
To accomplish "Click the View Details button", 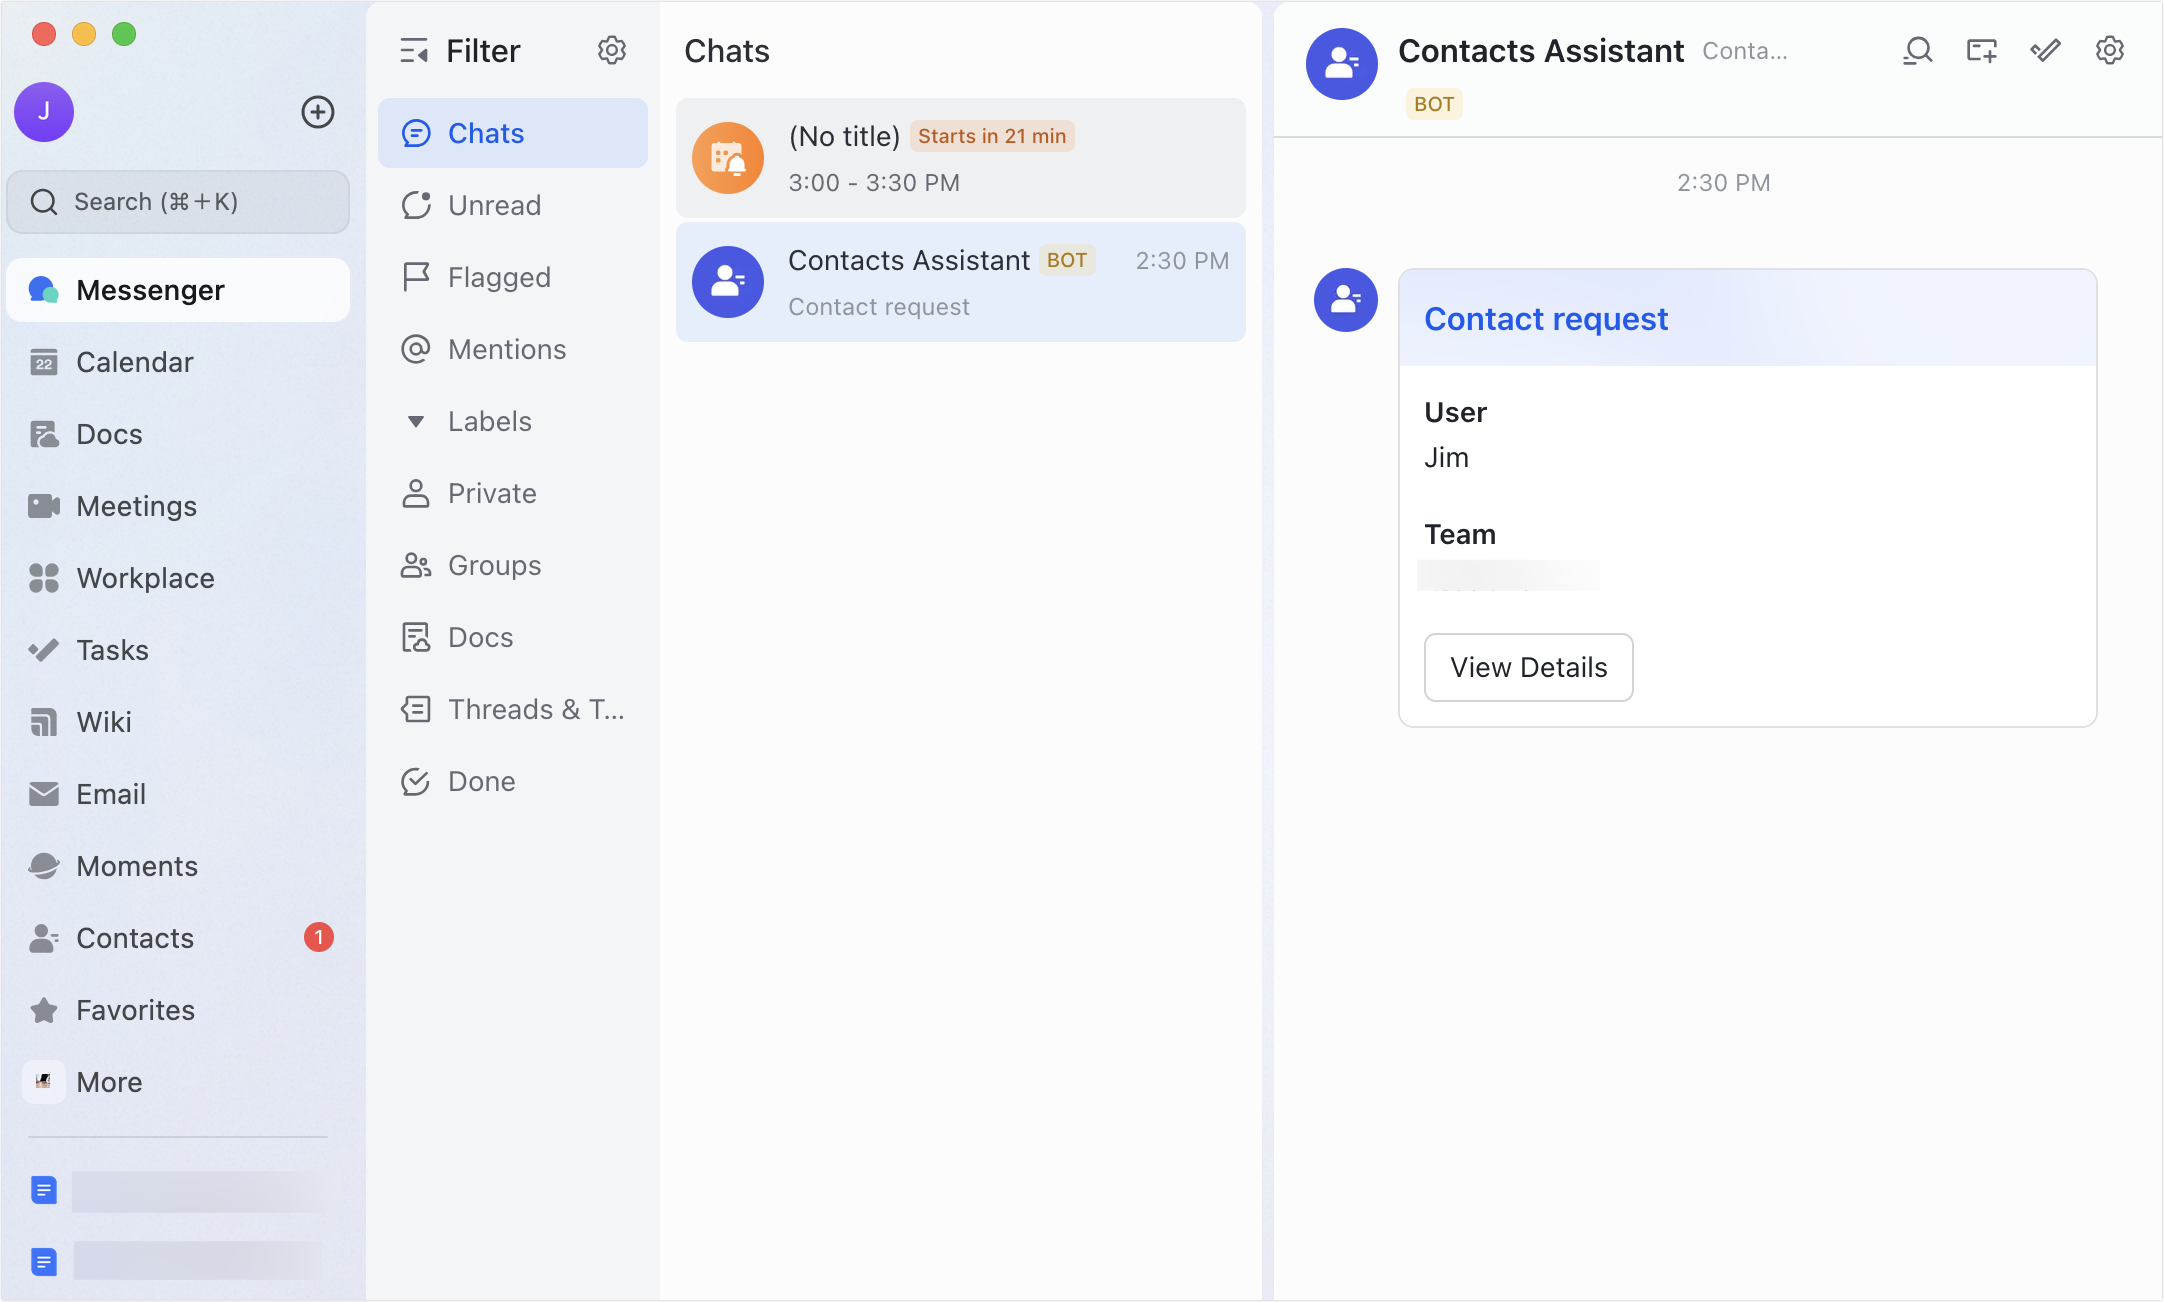I will (1528, 667).
